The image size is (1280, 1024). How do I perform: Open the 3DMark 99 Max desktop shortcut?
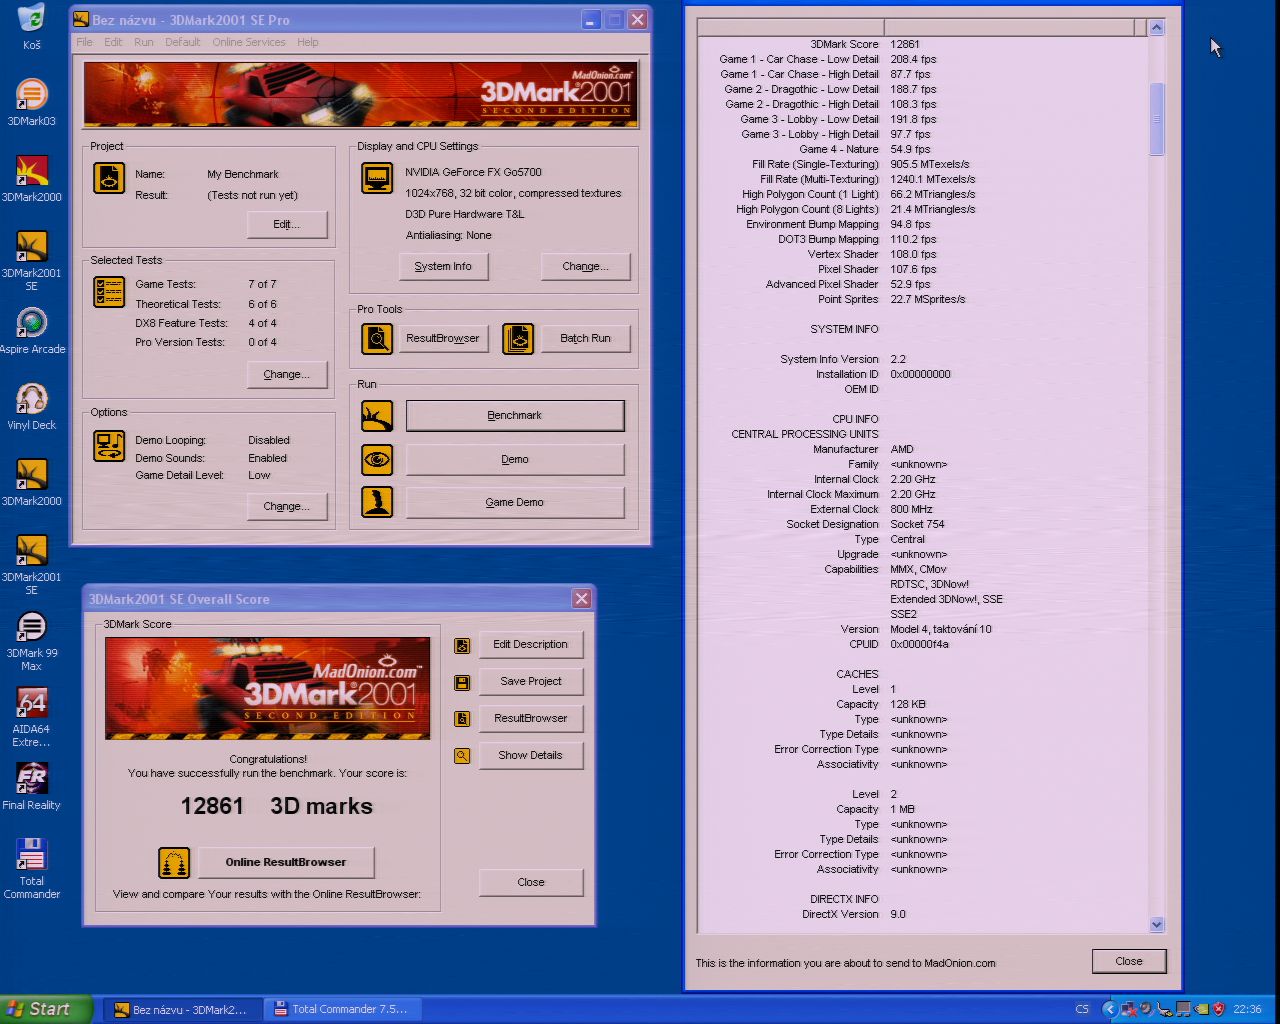click(32, 641)
